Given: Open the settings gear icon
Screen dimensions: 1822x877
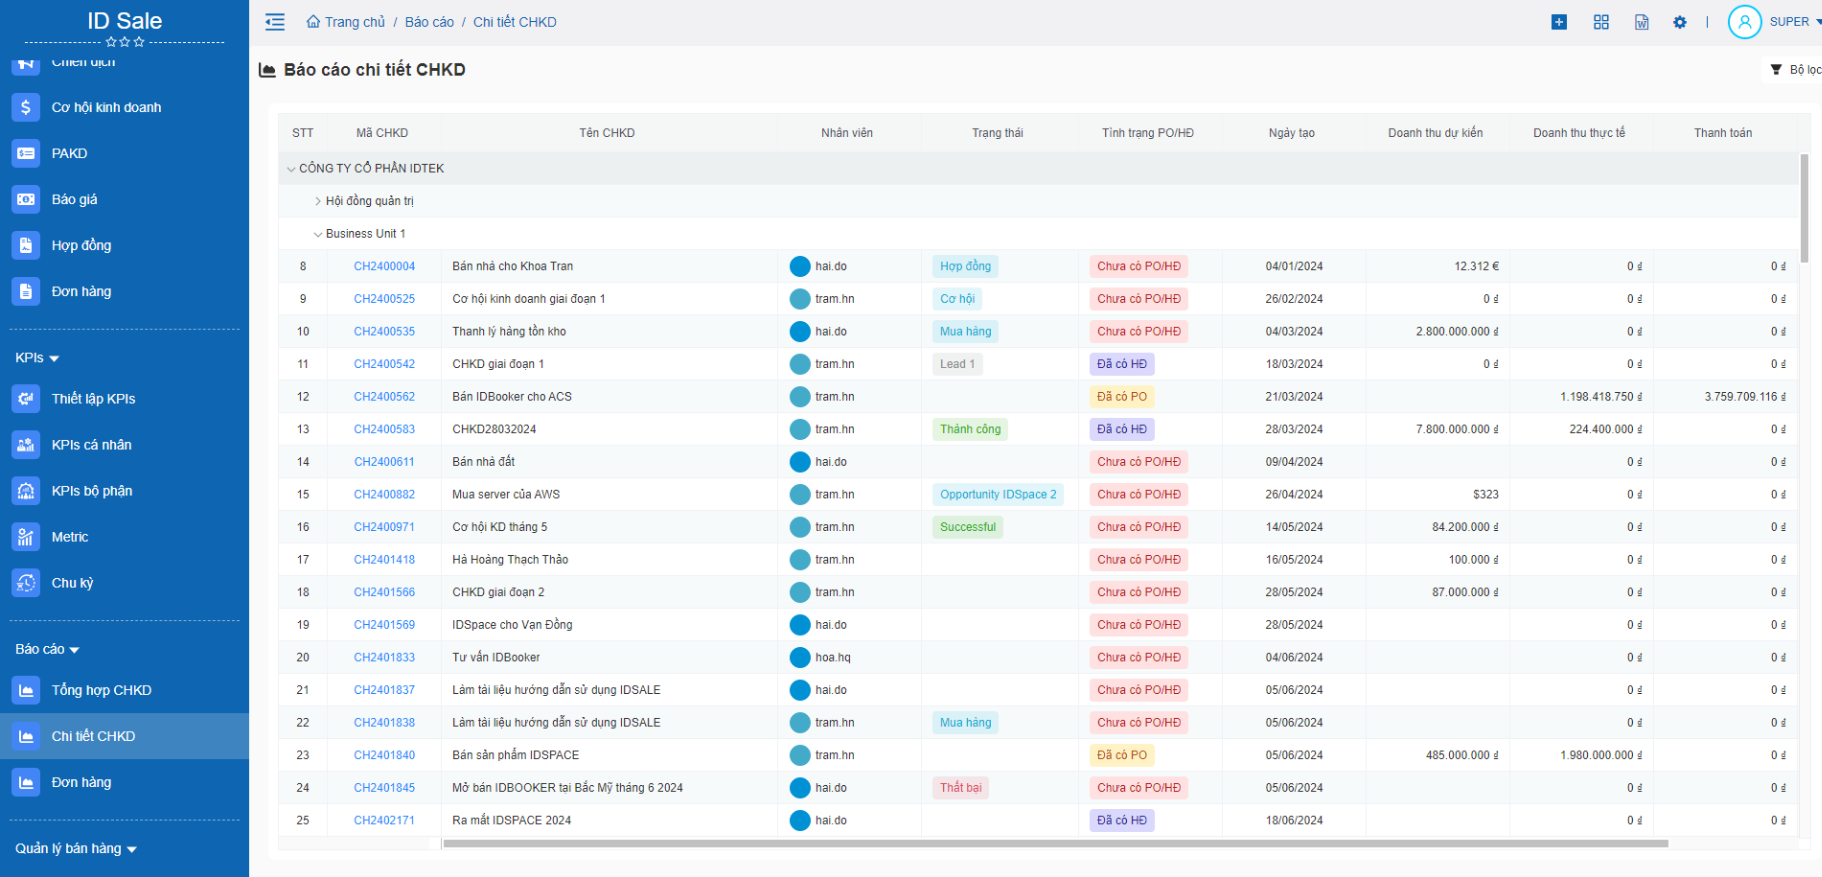Looking at the screenshot, I should tap(1680, 22).
